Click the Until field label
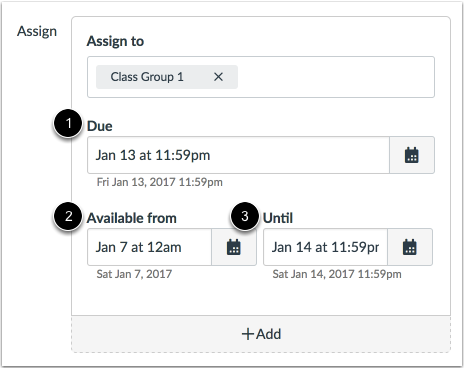 (278, 218)
